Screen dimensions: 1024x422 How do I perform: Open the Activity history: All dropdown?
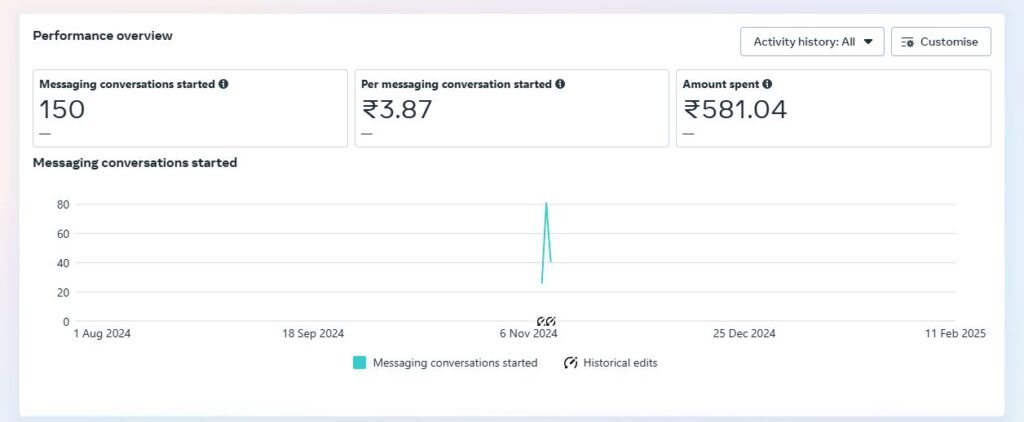[x=811, y=42]
